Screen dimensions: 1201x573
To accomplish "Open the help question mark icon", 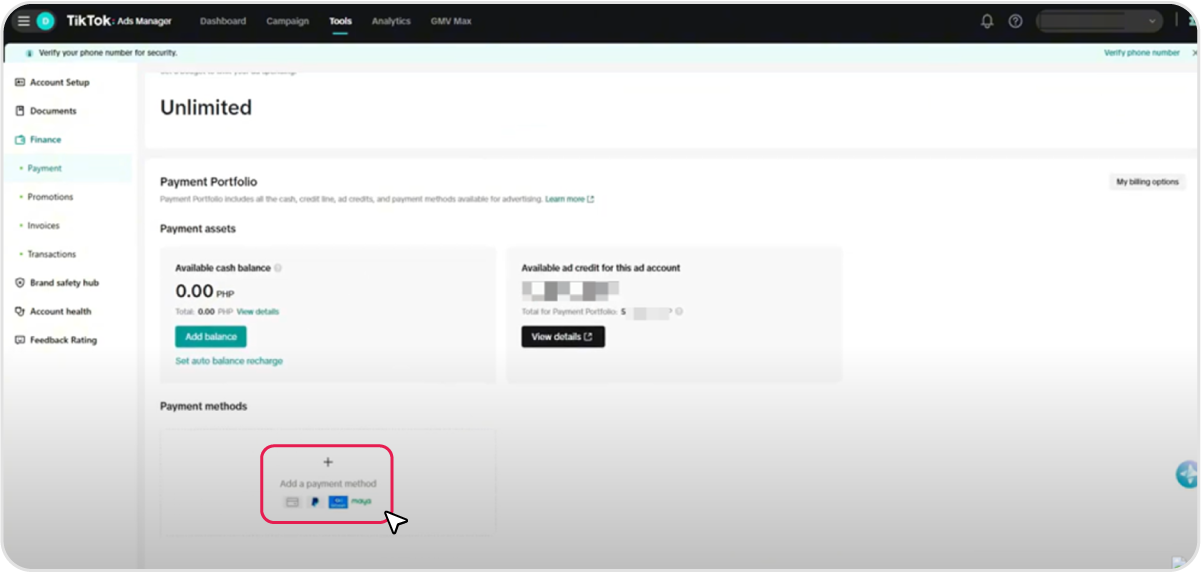I will [x=1015, y=21].
